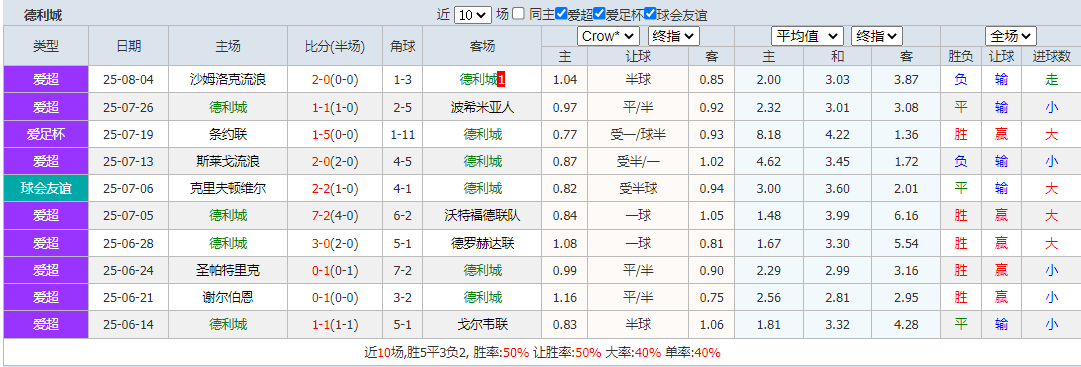Click the 爱足杯 type cell
1081x367 pixels.
[x=46, y=135]
